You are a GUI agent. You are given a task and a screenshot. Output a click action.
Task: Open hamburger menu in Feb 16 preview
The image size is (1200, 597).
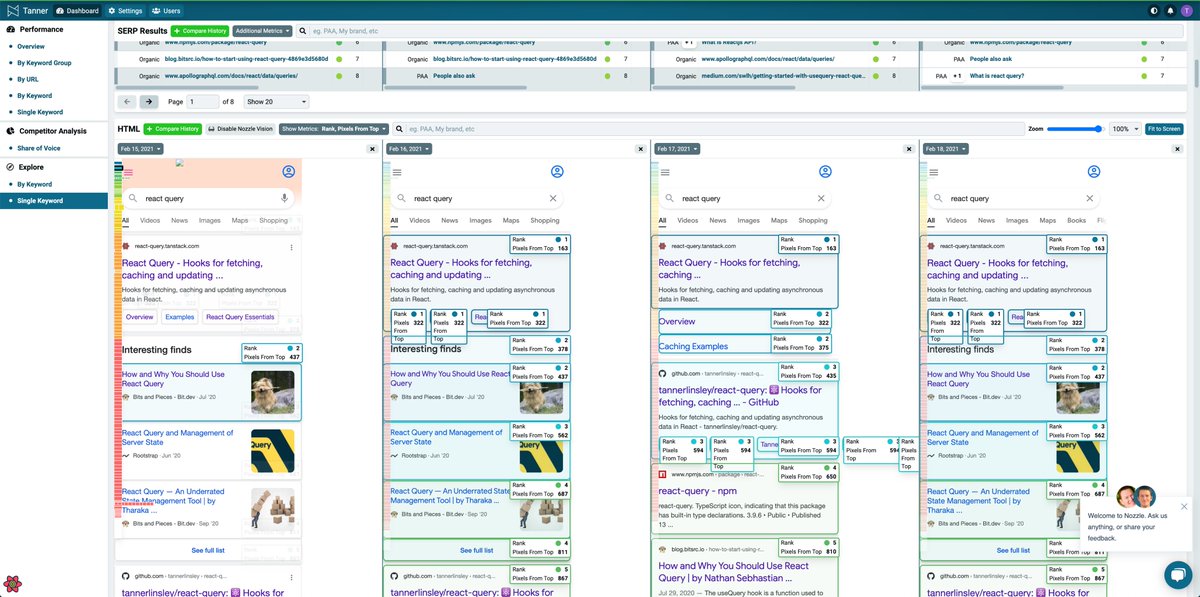pyautogui.click(x=398, y=172)
